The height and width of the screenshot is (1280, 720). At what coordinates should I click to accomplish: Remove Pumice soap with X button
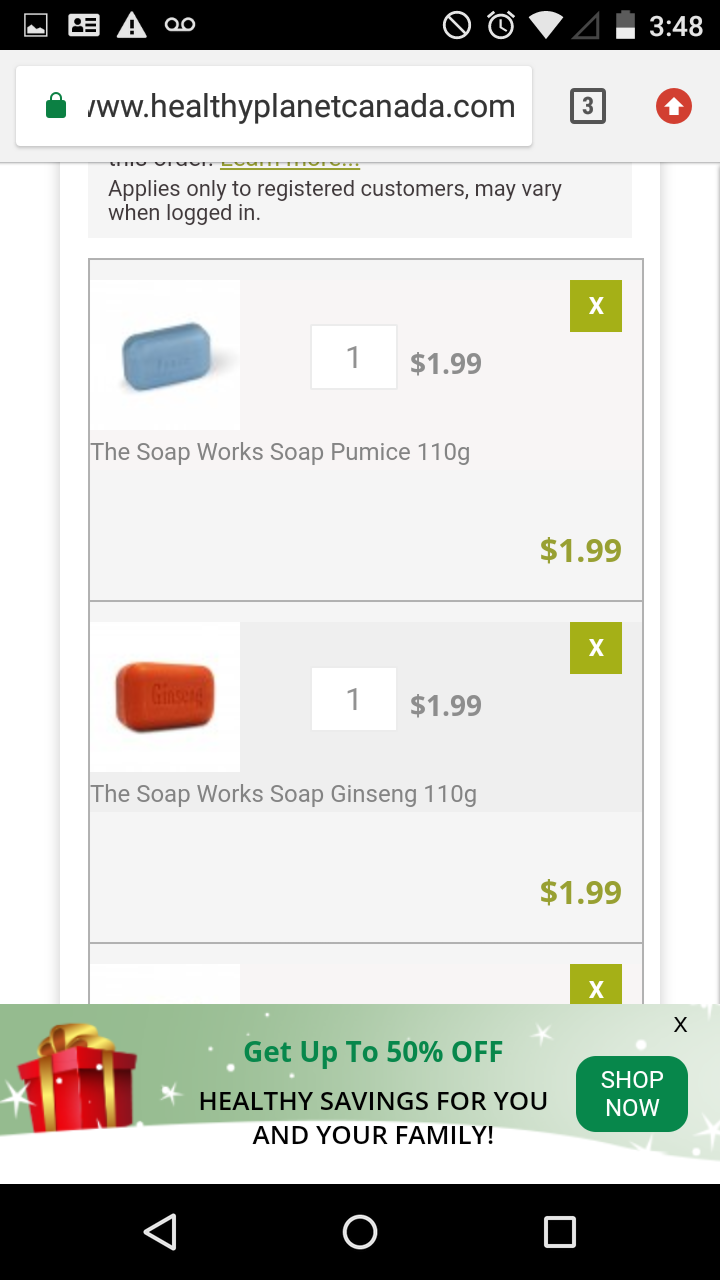click(x=596, y=306)
